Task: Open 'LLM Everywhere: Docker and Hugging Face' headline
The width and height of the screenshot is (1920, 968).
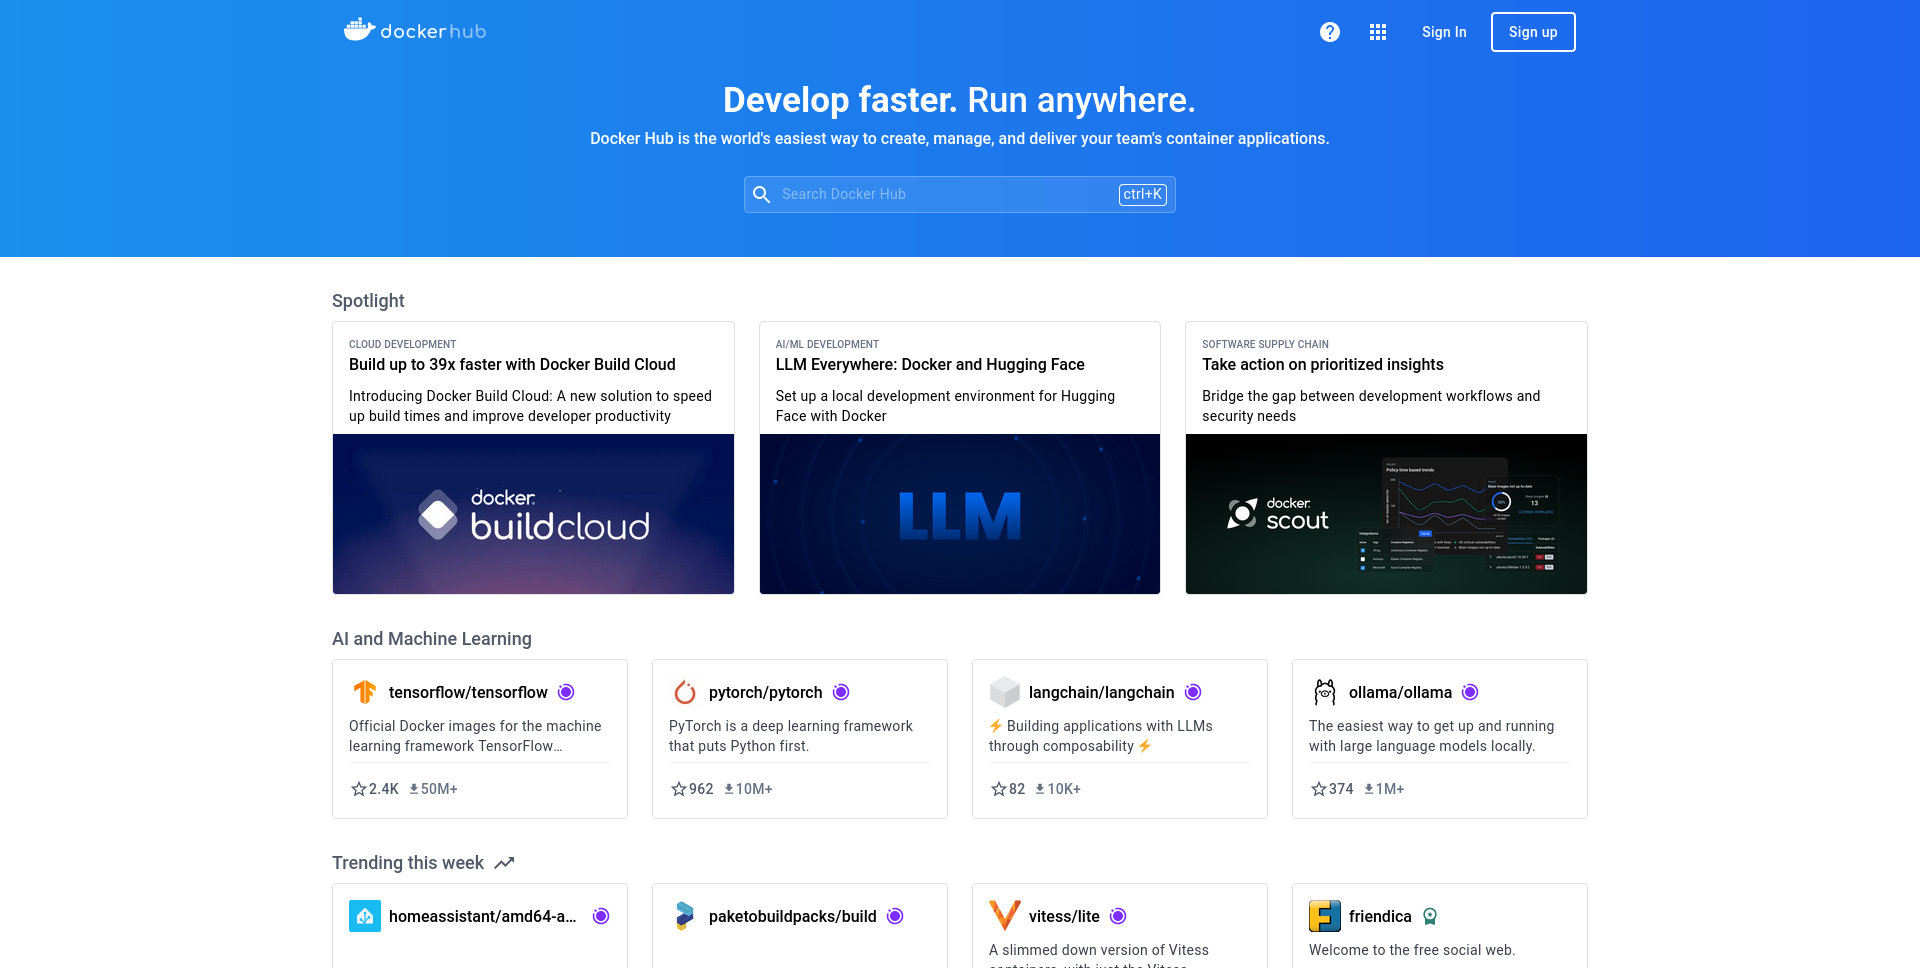Action: coord(930,365)
